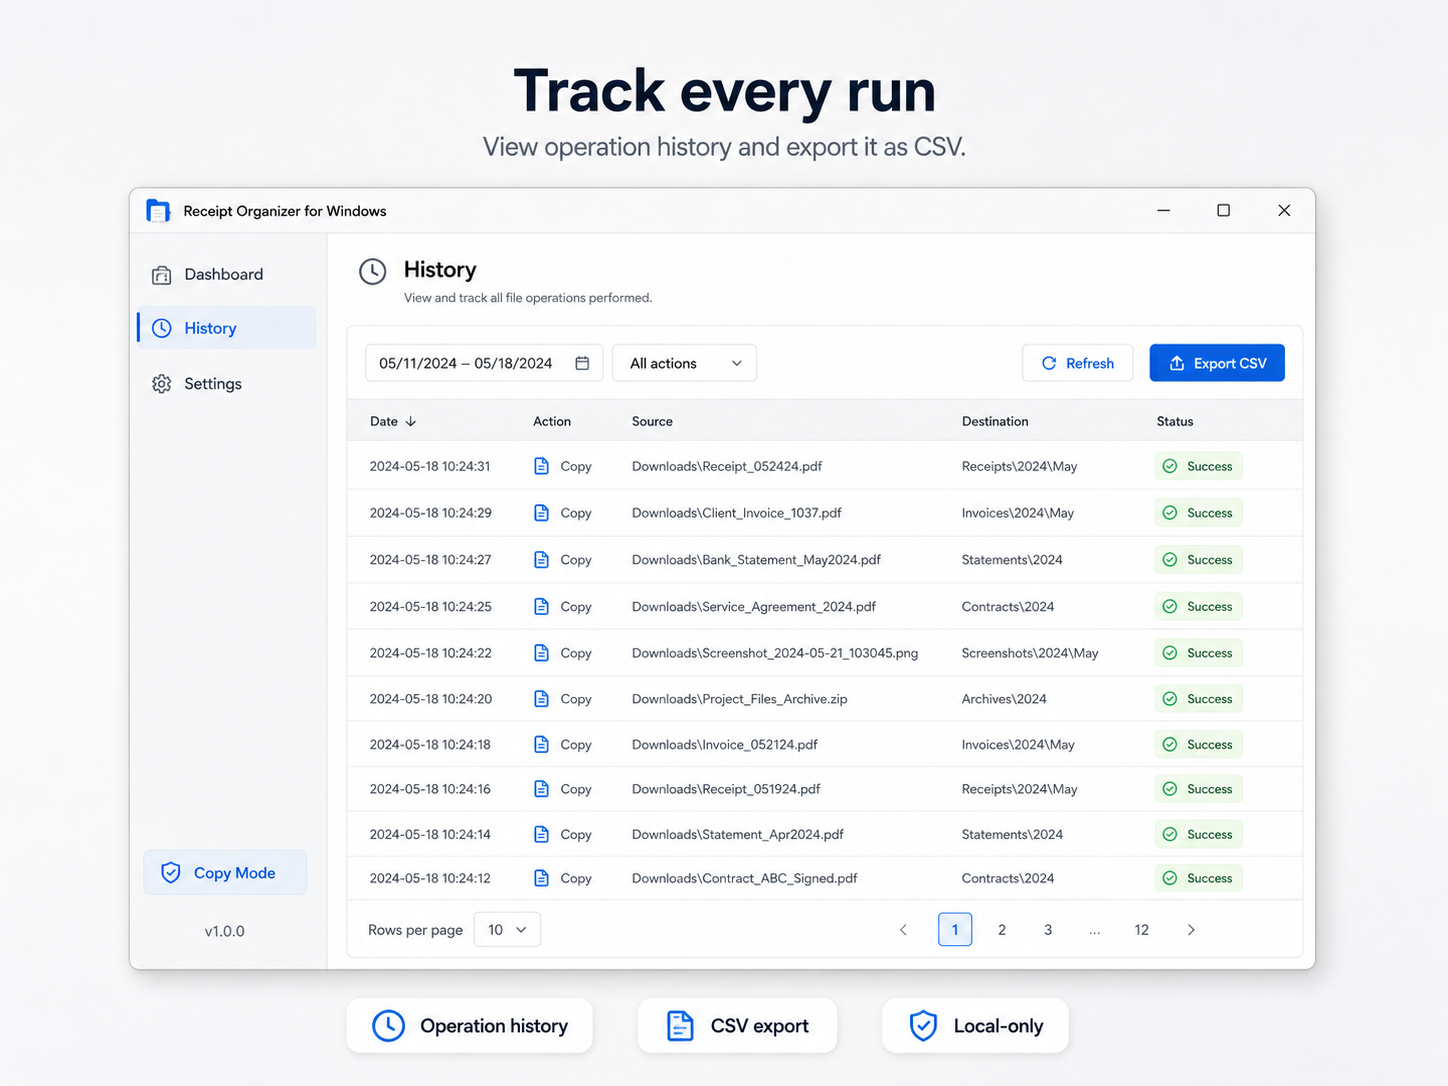
Task: Click the pagination ellipsis
Action: click(1095, 930)
